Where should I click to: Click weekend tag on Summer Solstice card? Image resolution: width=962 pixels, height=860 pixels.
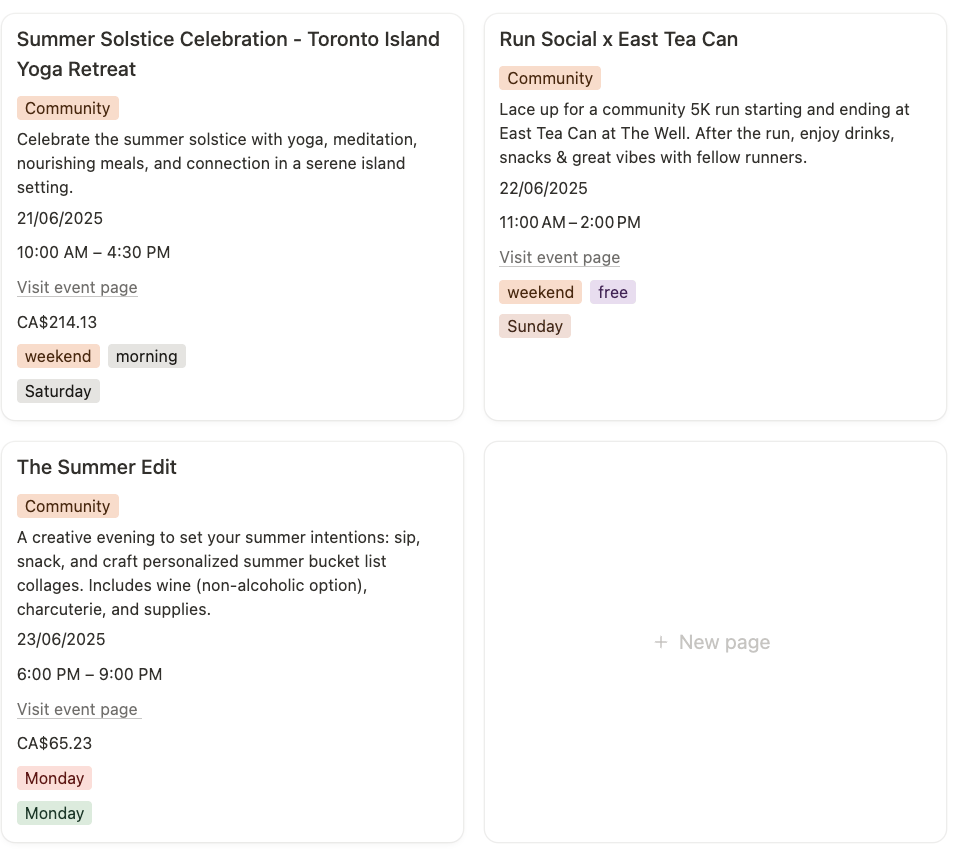pos(58,356)
